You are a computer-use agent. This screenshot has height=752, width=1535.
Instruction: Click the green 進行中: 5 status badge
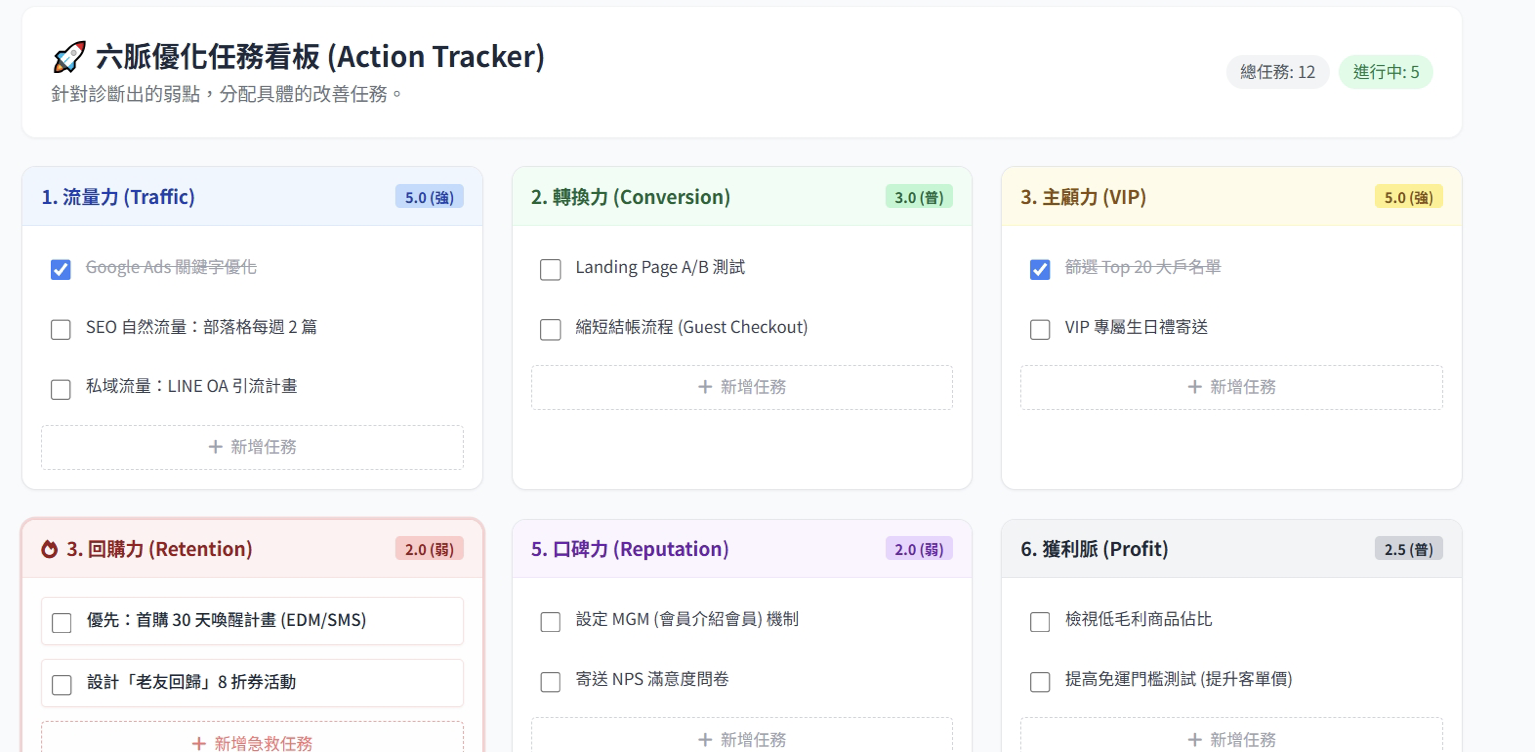point(1385,72)
